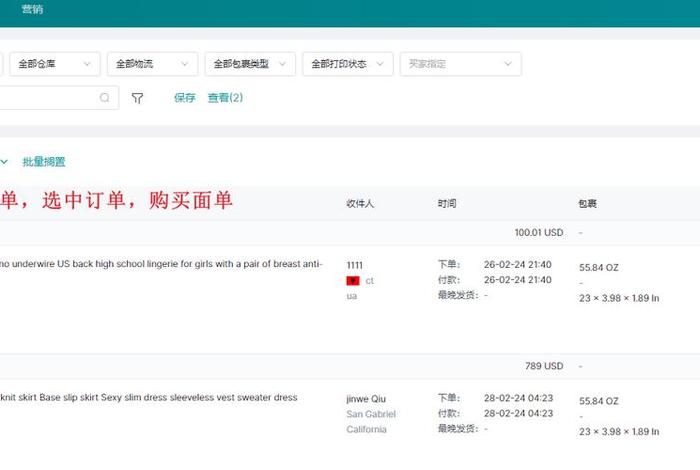The height and width of the screenshot is (470, 700).
Task: Click the lingerie product title text
Action: click(161, 264)
